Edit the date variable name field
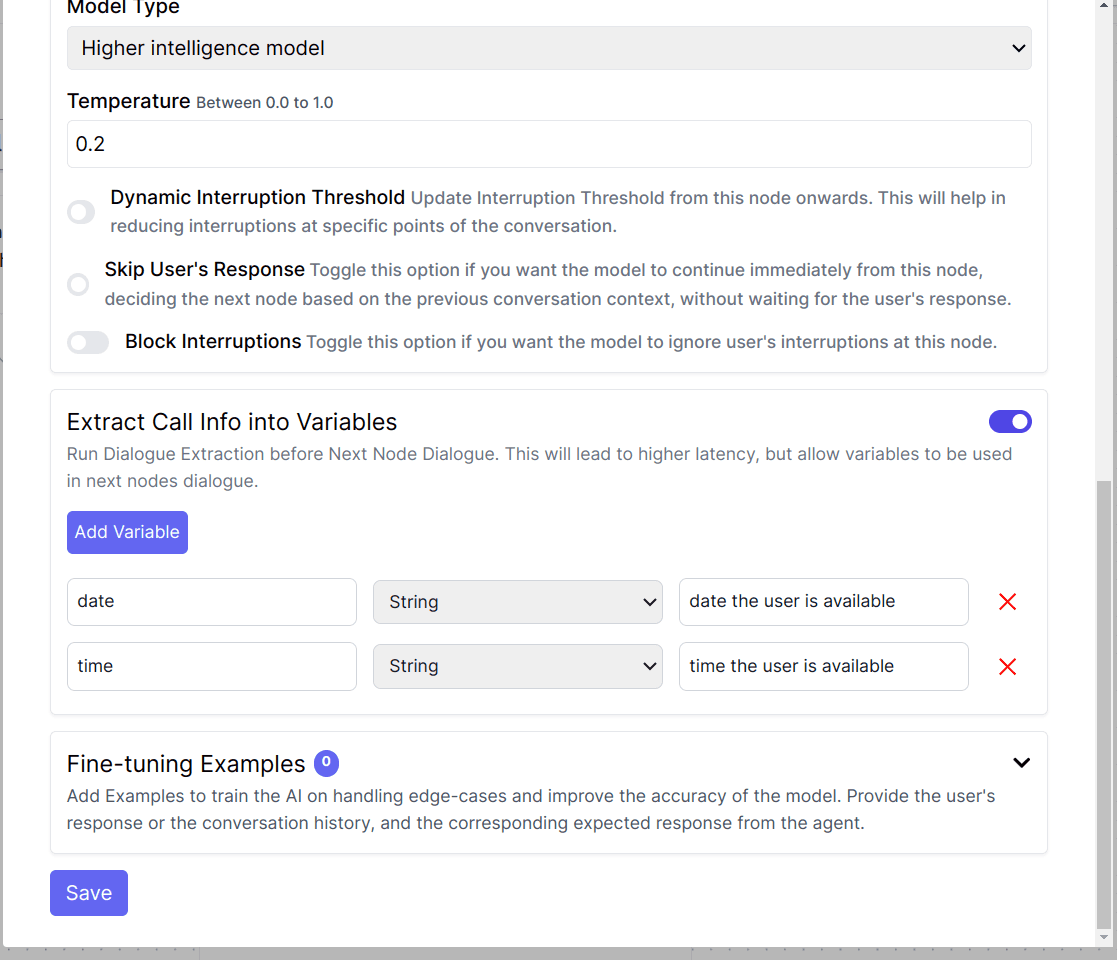This screenshot has height=960, width=1117. point(212,602)
